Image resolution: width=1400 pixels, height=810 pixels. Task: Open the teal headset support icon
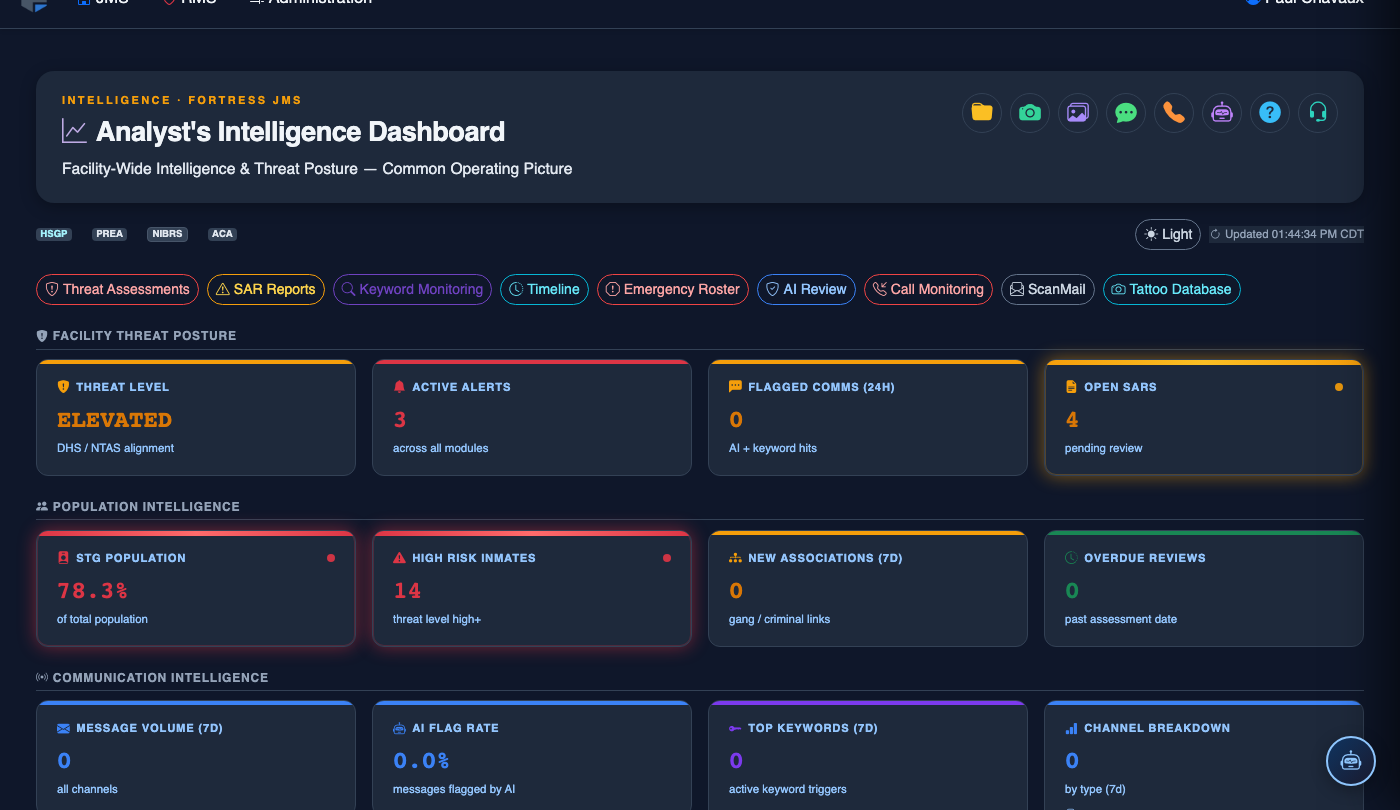1318,113
